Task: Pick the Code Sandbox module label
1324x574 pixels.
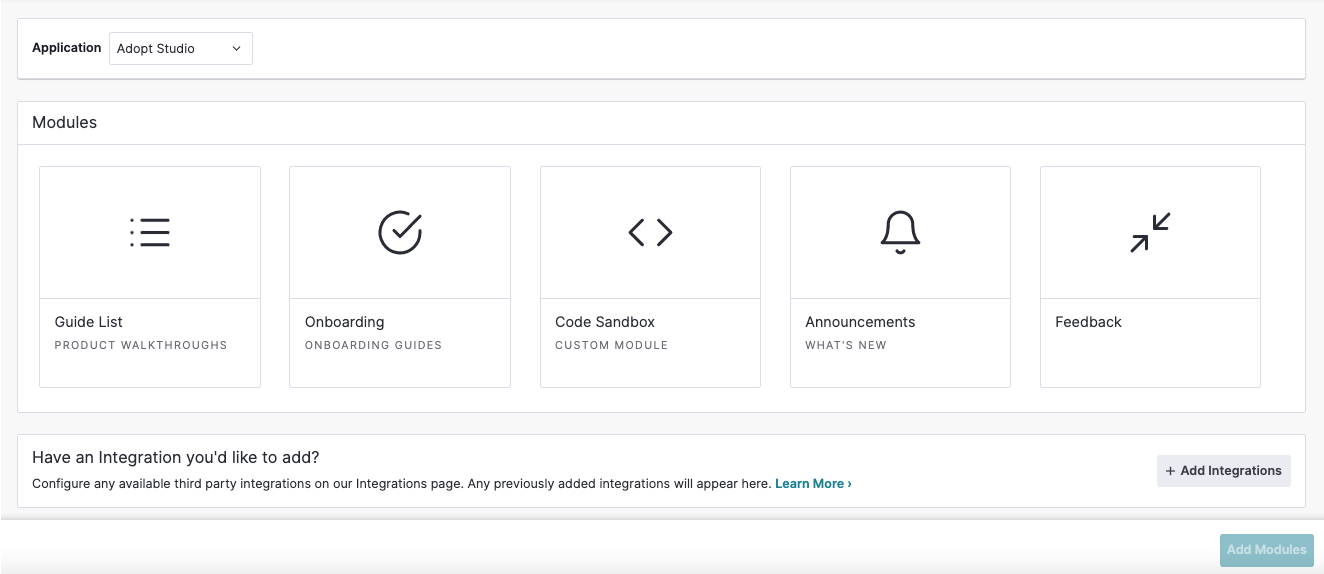Action: point(605,322)
